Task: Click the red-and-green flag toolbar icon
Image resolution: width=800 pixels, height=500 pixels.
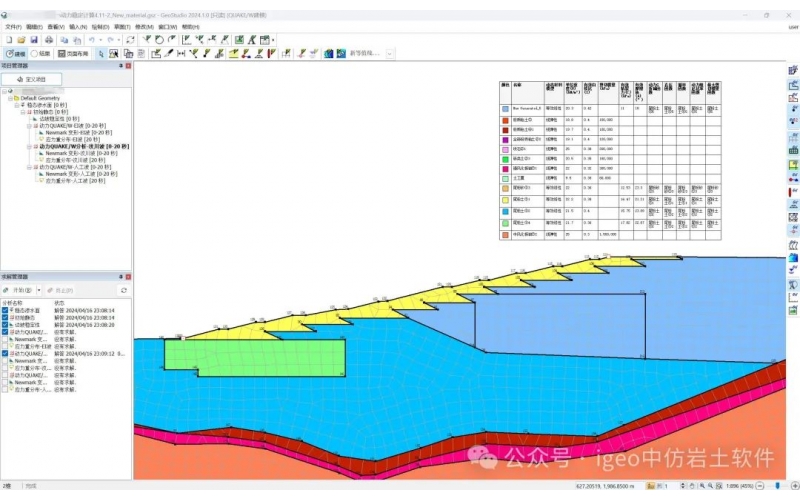Action: click(272, 54)
